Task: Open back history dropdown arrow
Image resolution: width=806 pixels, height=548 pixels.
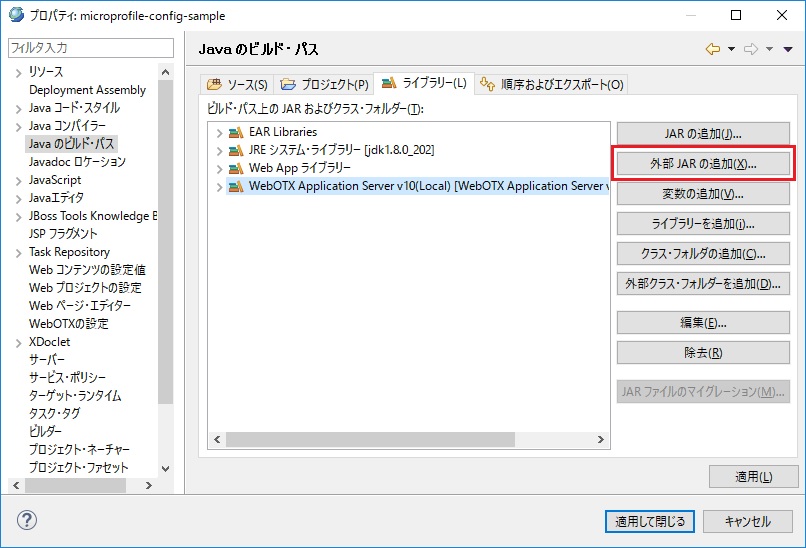Action: [x=731, y=49]
